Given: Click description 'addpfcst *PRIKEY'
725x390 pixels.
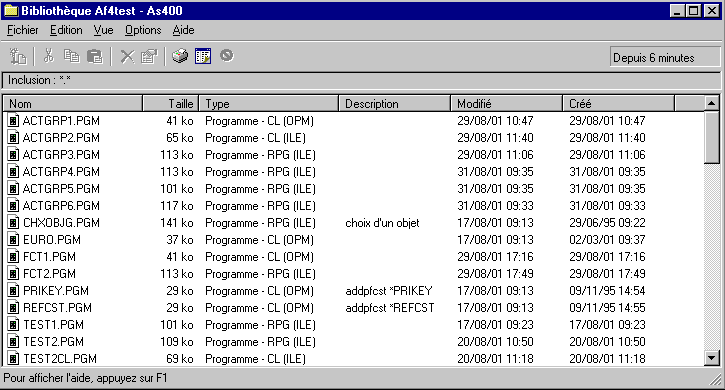Looking at the screenshot, I should (389, 291).
